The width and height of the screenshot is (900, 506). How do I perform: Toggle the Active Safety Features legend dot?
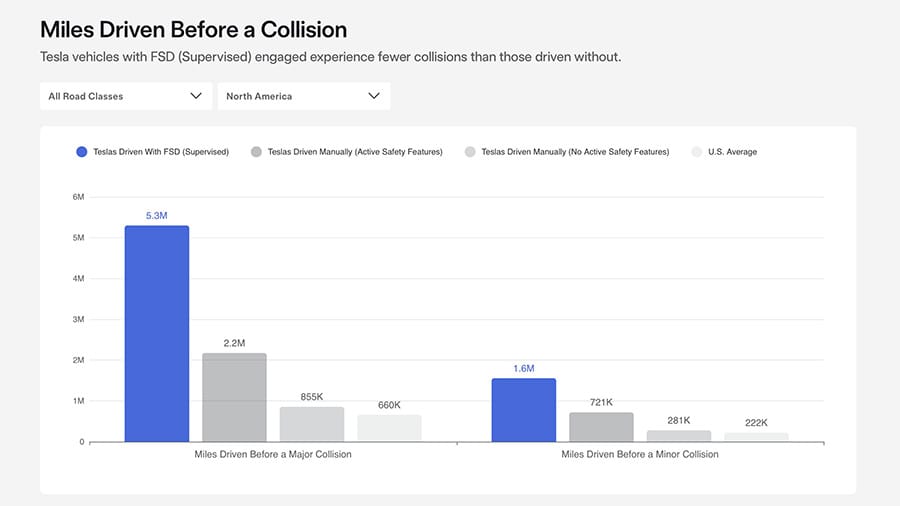point(257,152)
